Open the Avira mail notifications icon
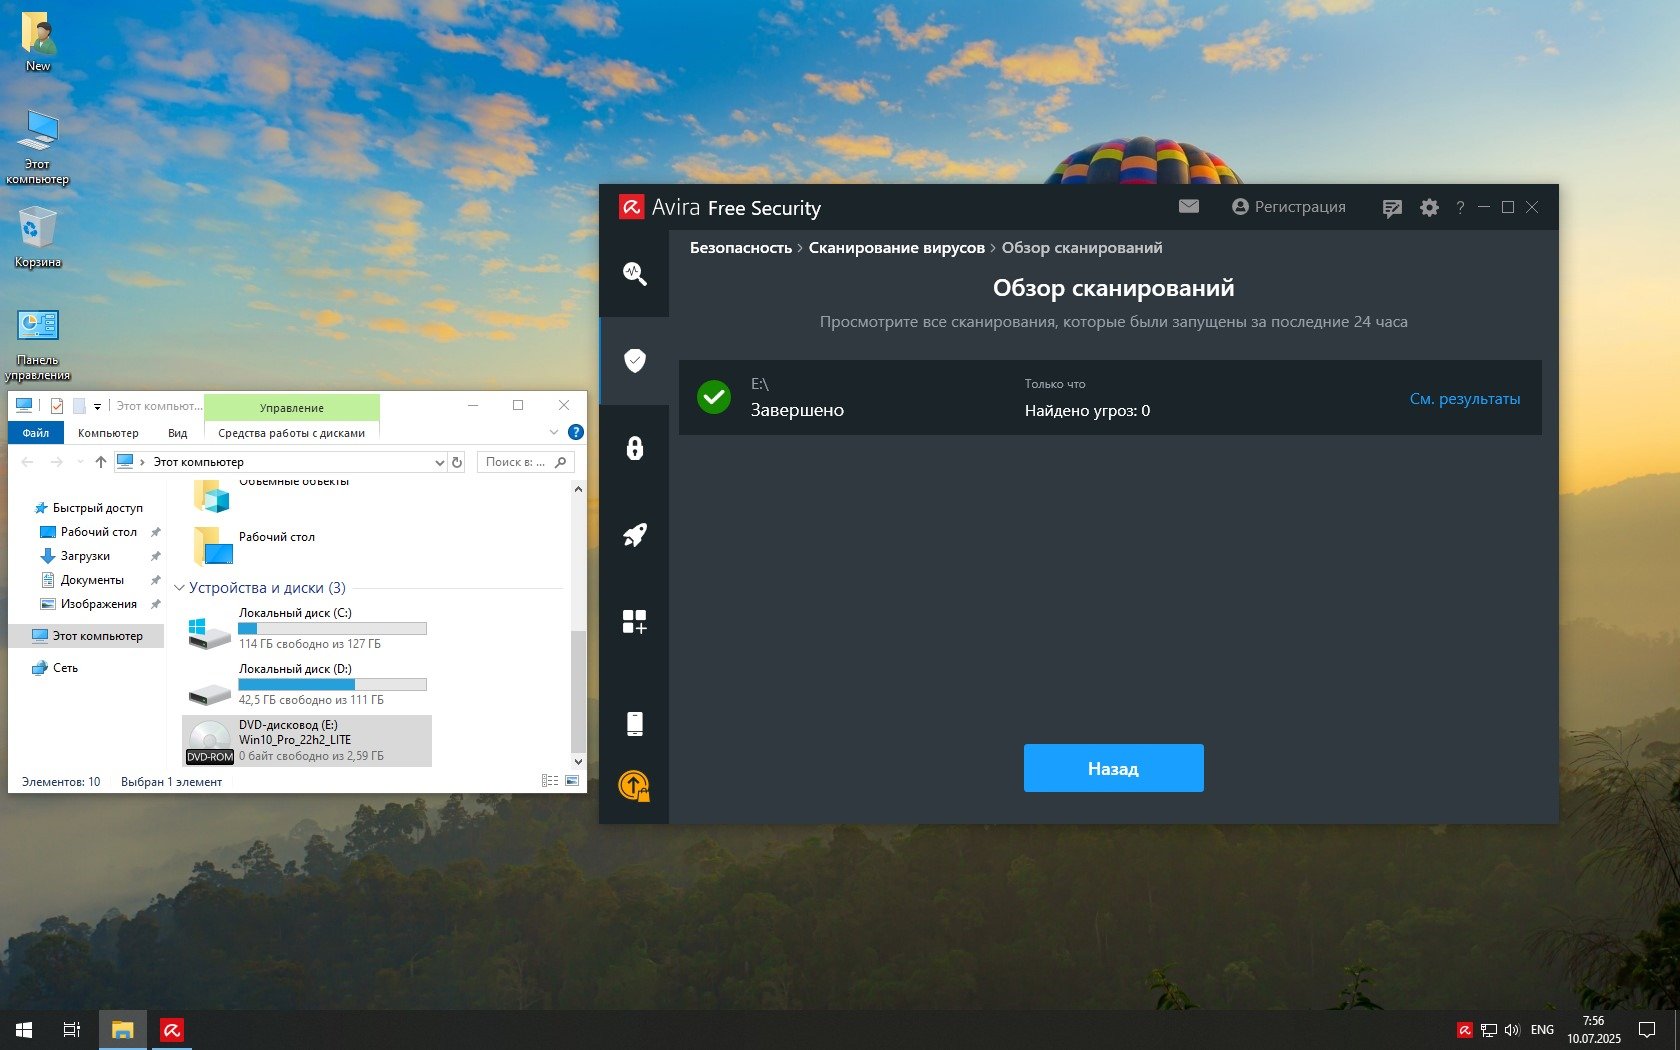This screenshot has width=1680, height=1050. pyautogui.click(x=1188, y=207)
